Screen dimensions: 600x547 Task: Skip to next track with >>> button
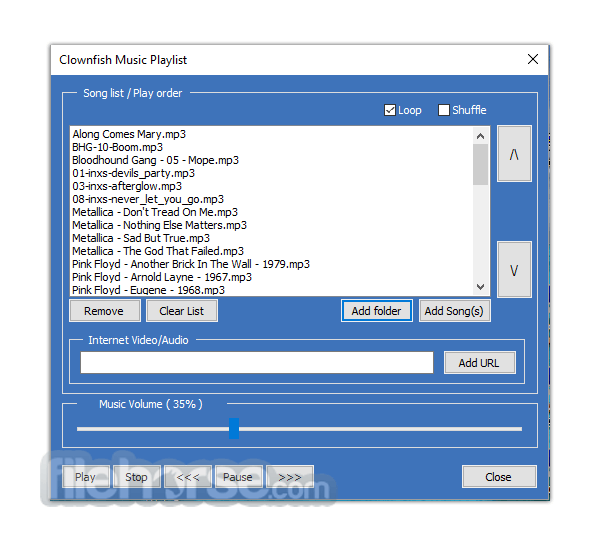[x=290, y=477]
